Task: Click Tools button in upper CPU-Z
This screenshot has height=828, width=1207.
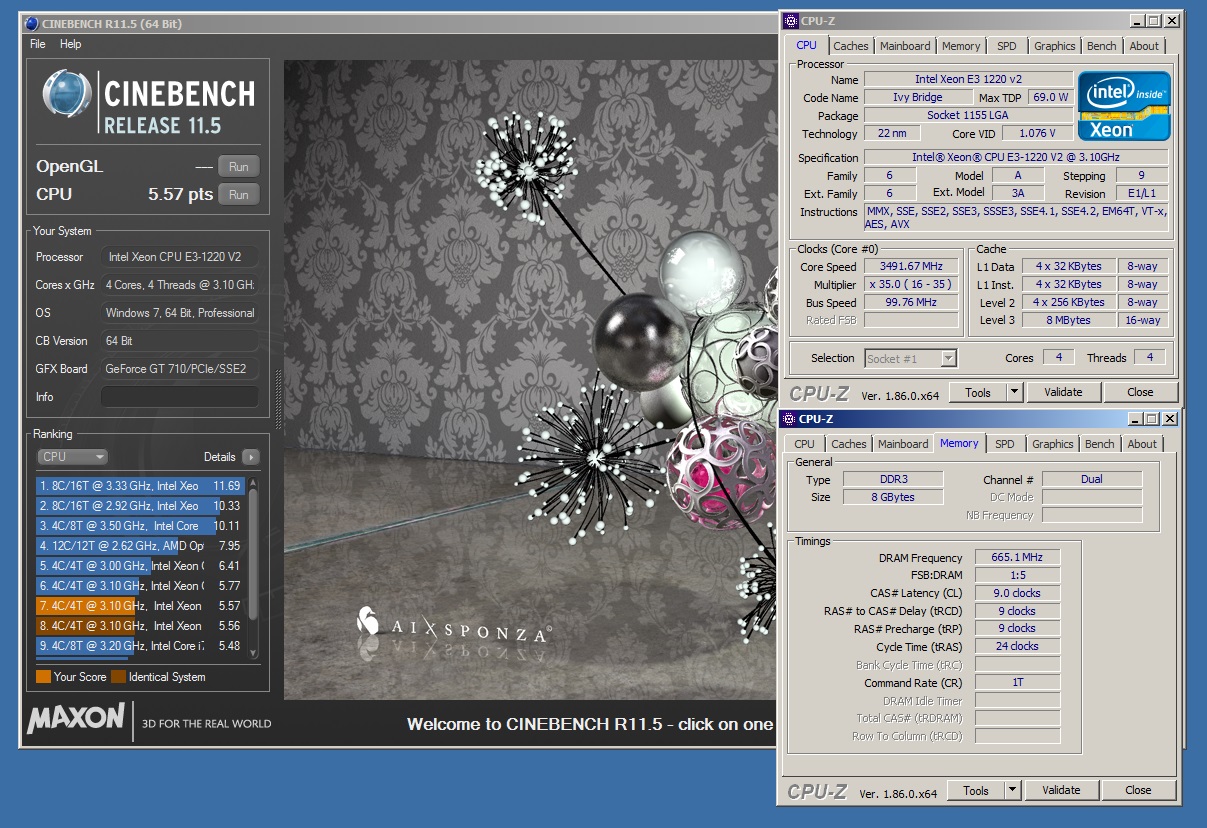Action: tap(978, 392)
